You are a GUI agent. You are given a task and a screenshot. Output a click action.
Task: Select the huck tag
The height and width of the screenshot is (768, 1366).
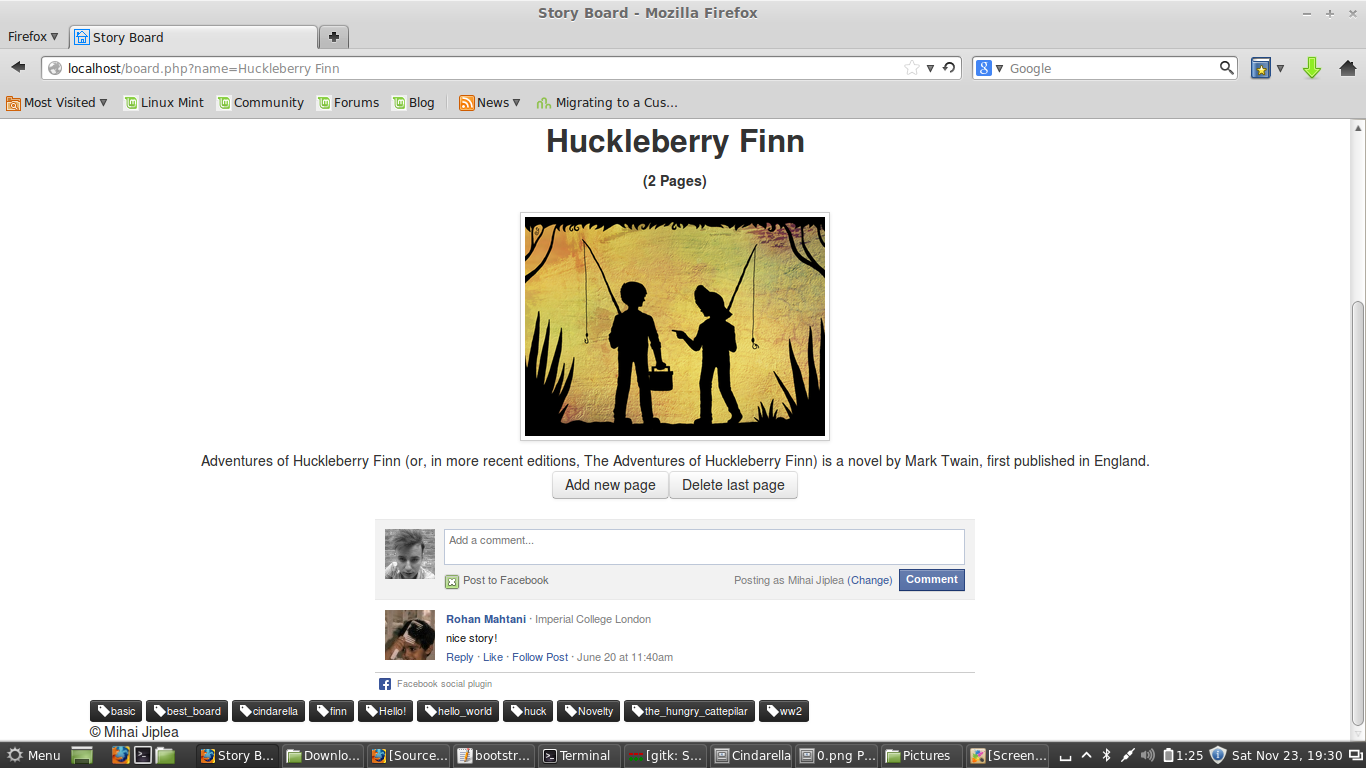pos(528,711)
